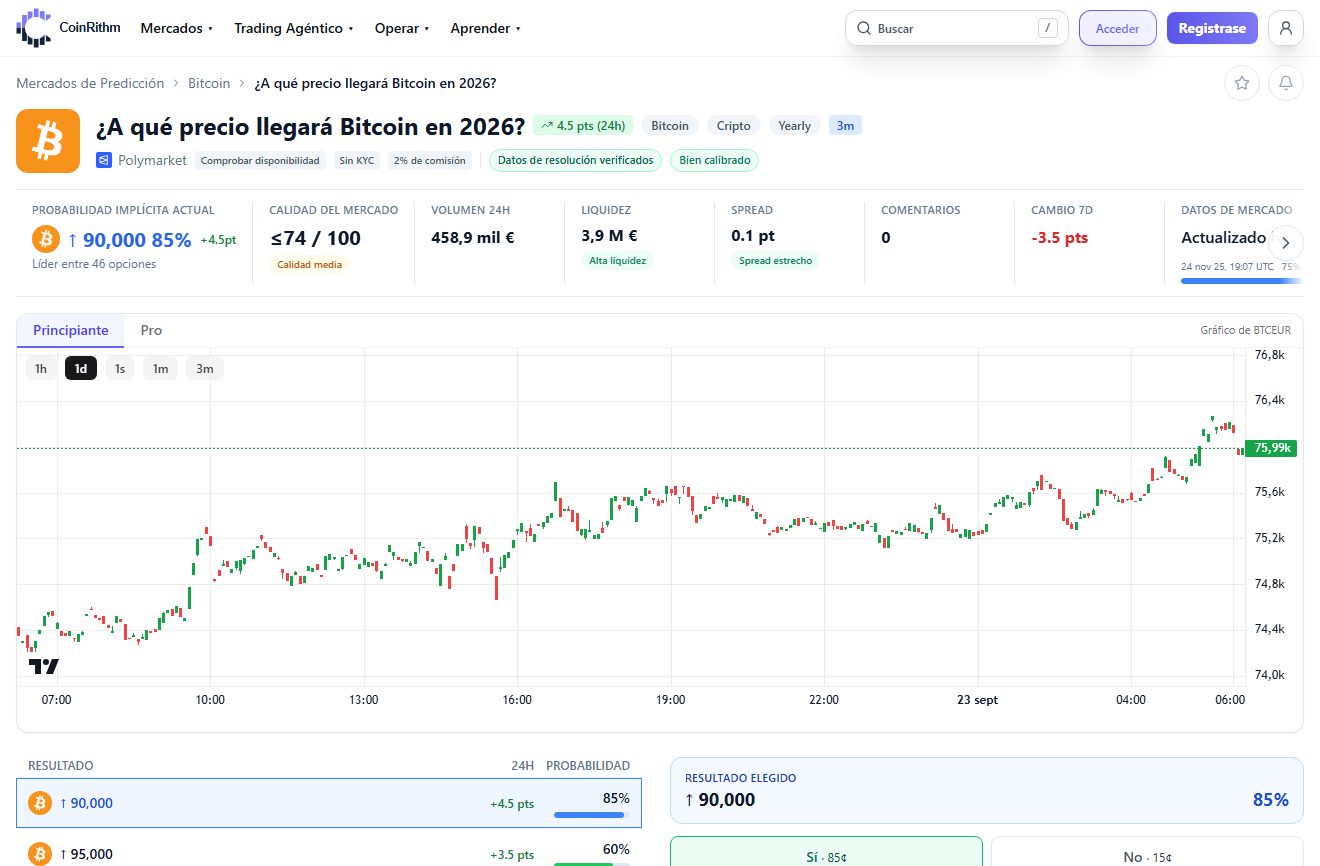This screenshot has width=1320, height=866.
Task: Click the slash shortcut key in the search box
Action: (x=1048, y=28)
